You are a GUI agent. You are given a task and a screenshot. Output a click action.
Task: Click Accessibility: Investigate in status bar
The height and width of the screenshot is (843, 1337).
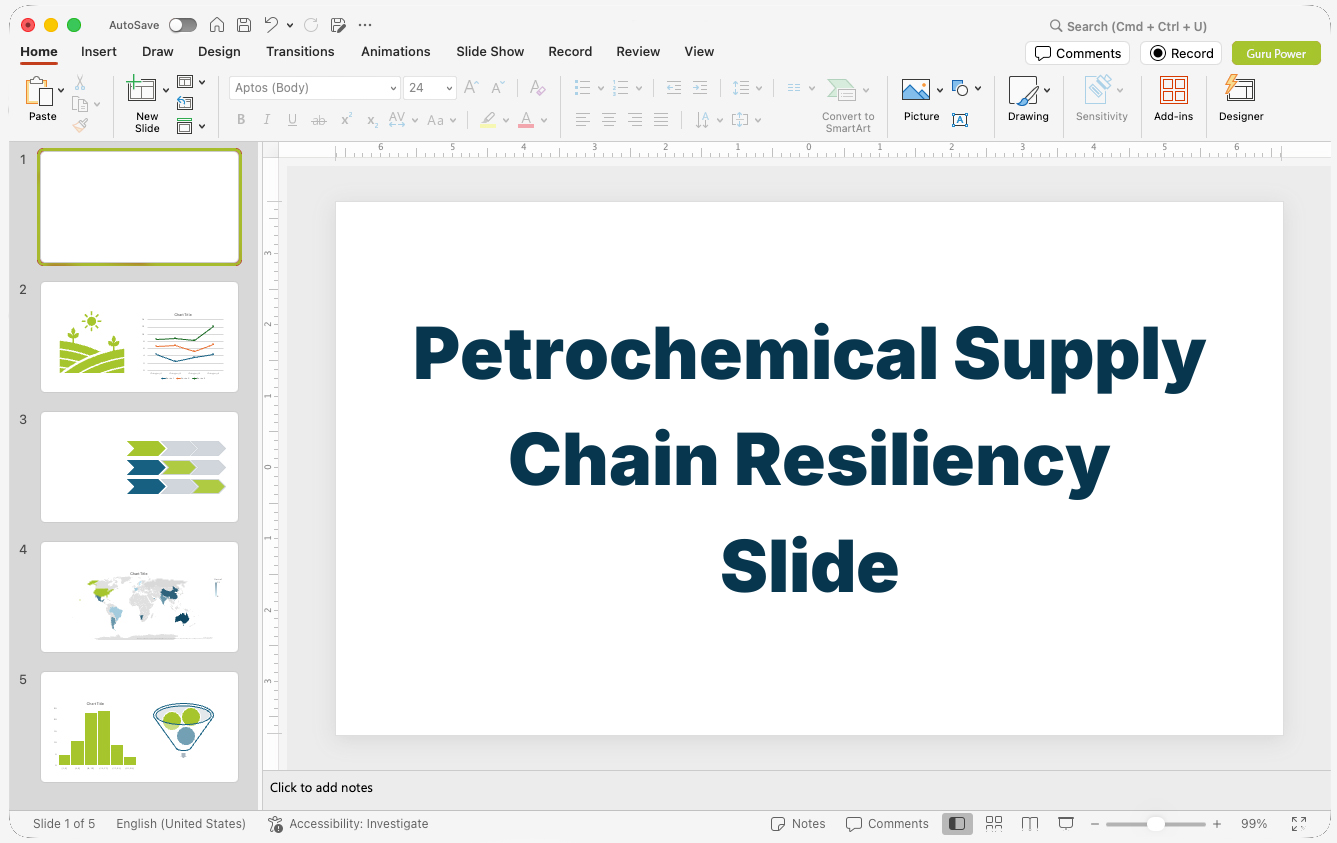click(348, 824)
